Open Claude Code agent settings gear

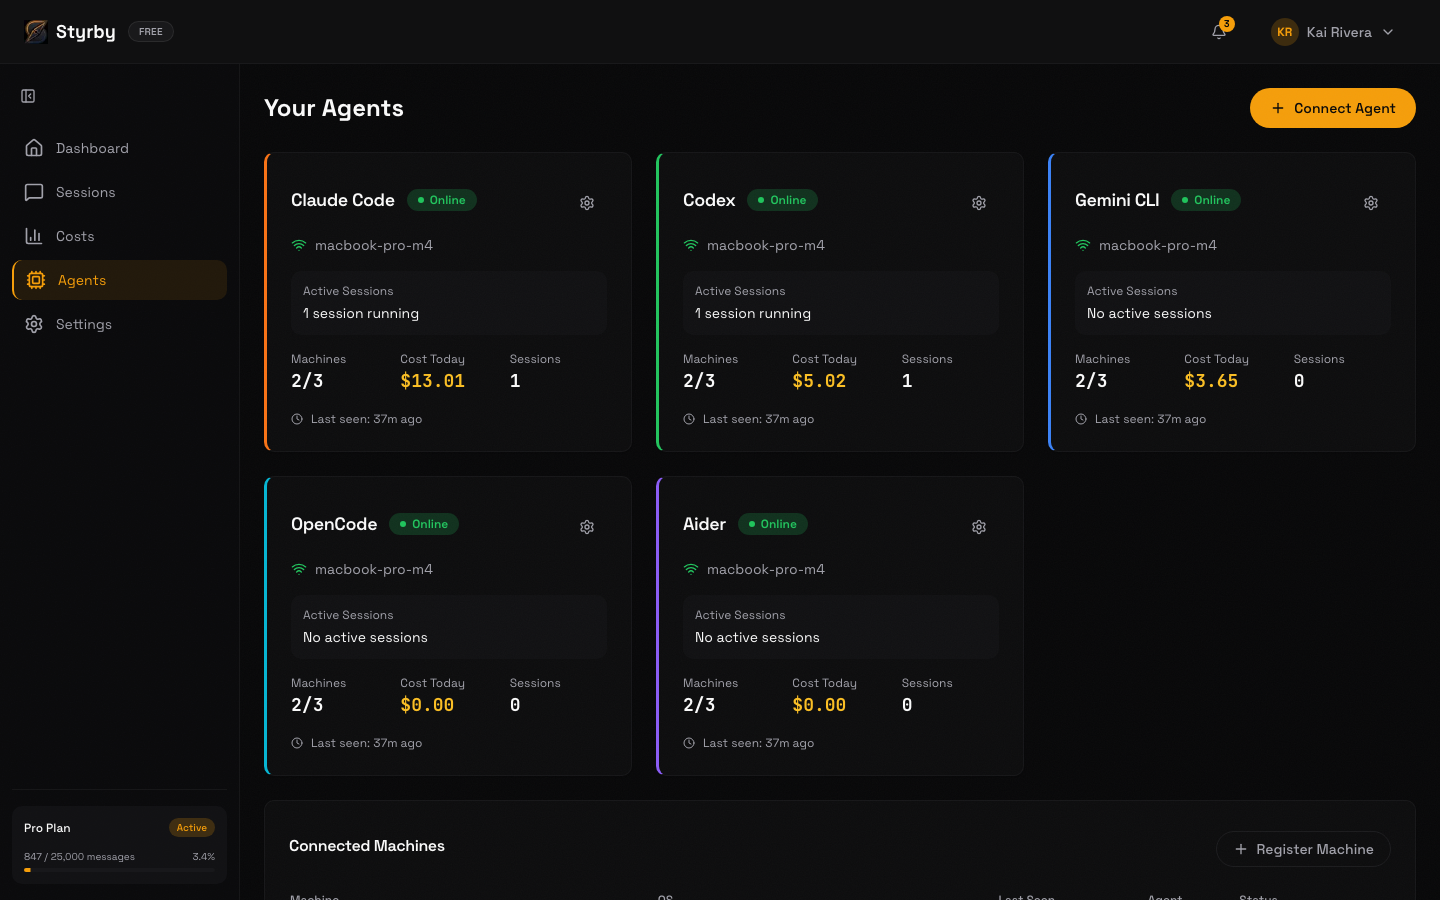pyautogui.click(x=587, y=203)
